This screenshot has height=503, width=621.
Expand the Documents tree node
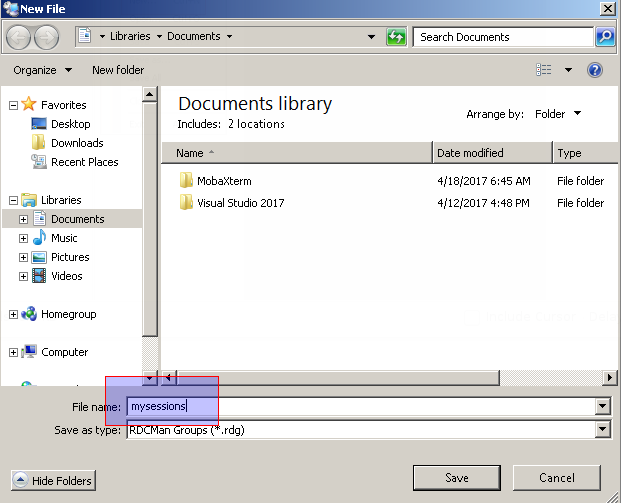(x=23, y=219)
